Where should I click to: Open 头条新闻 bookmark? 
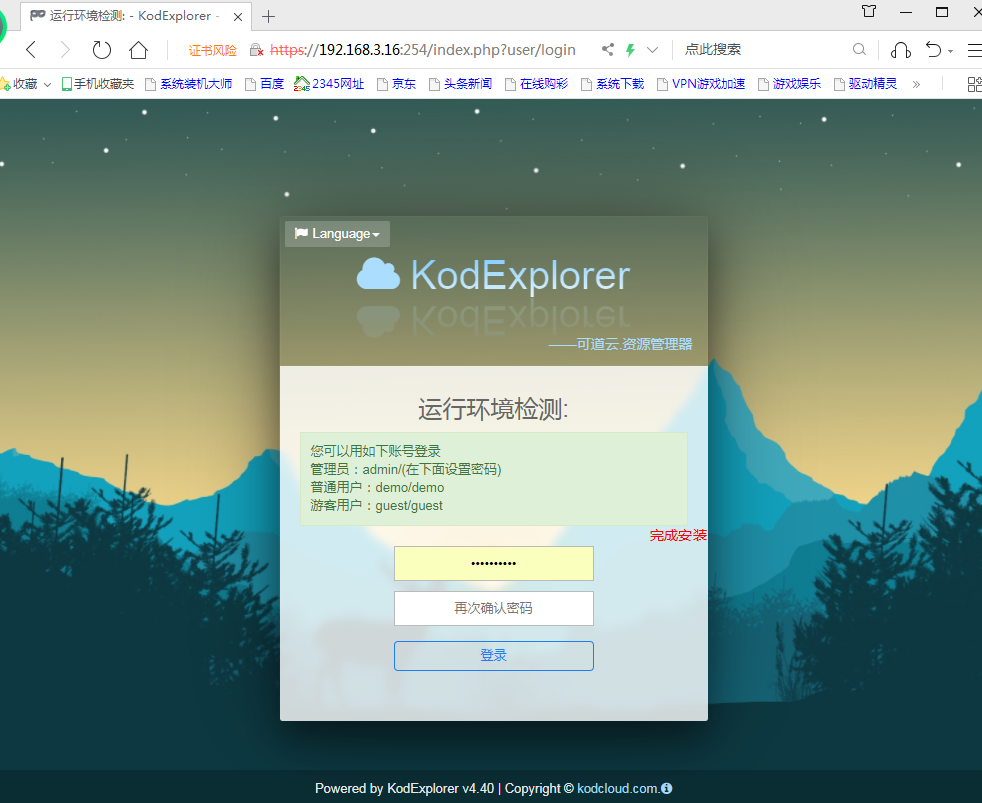click(460, 84)
